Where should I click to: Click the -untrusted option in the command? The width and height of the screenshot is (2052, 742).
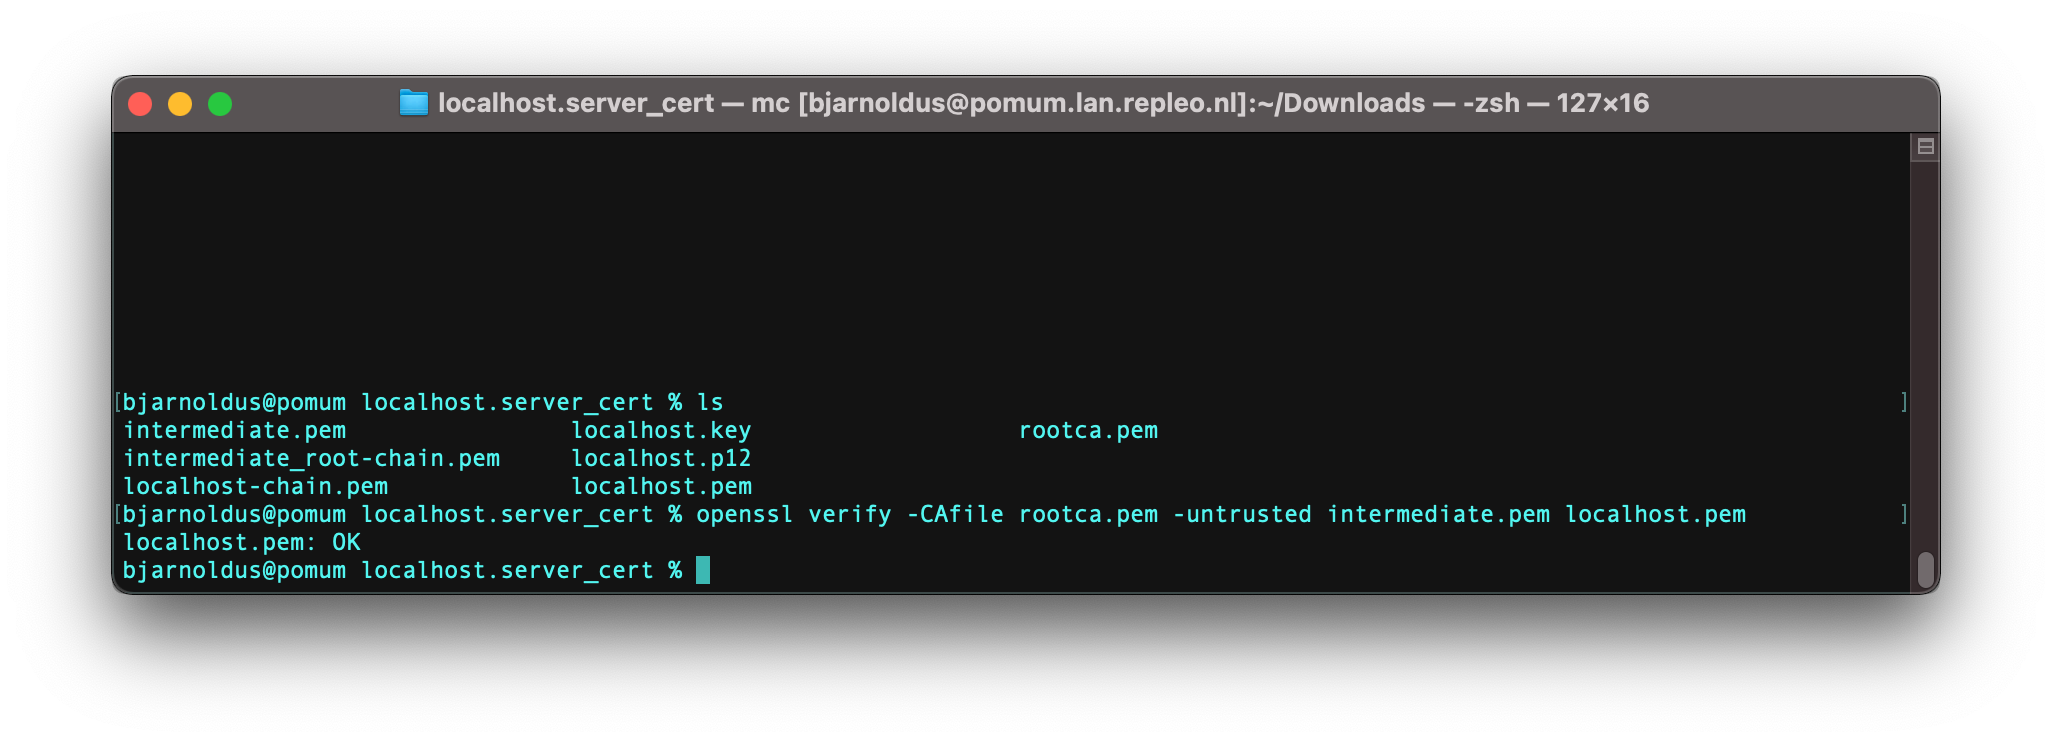point(1242,514)
